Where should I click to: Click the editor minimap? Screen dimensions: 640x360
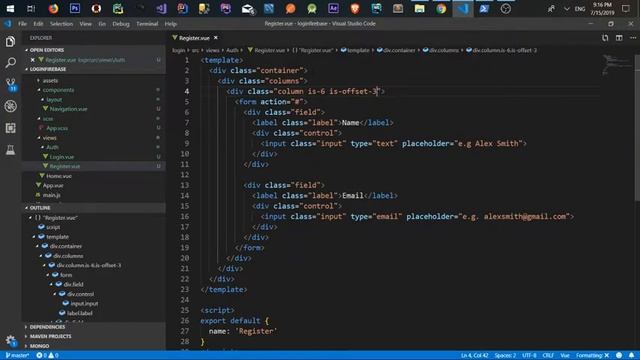pos(616,64)
